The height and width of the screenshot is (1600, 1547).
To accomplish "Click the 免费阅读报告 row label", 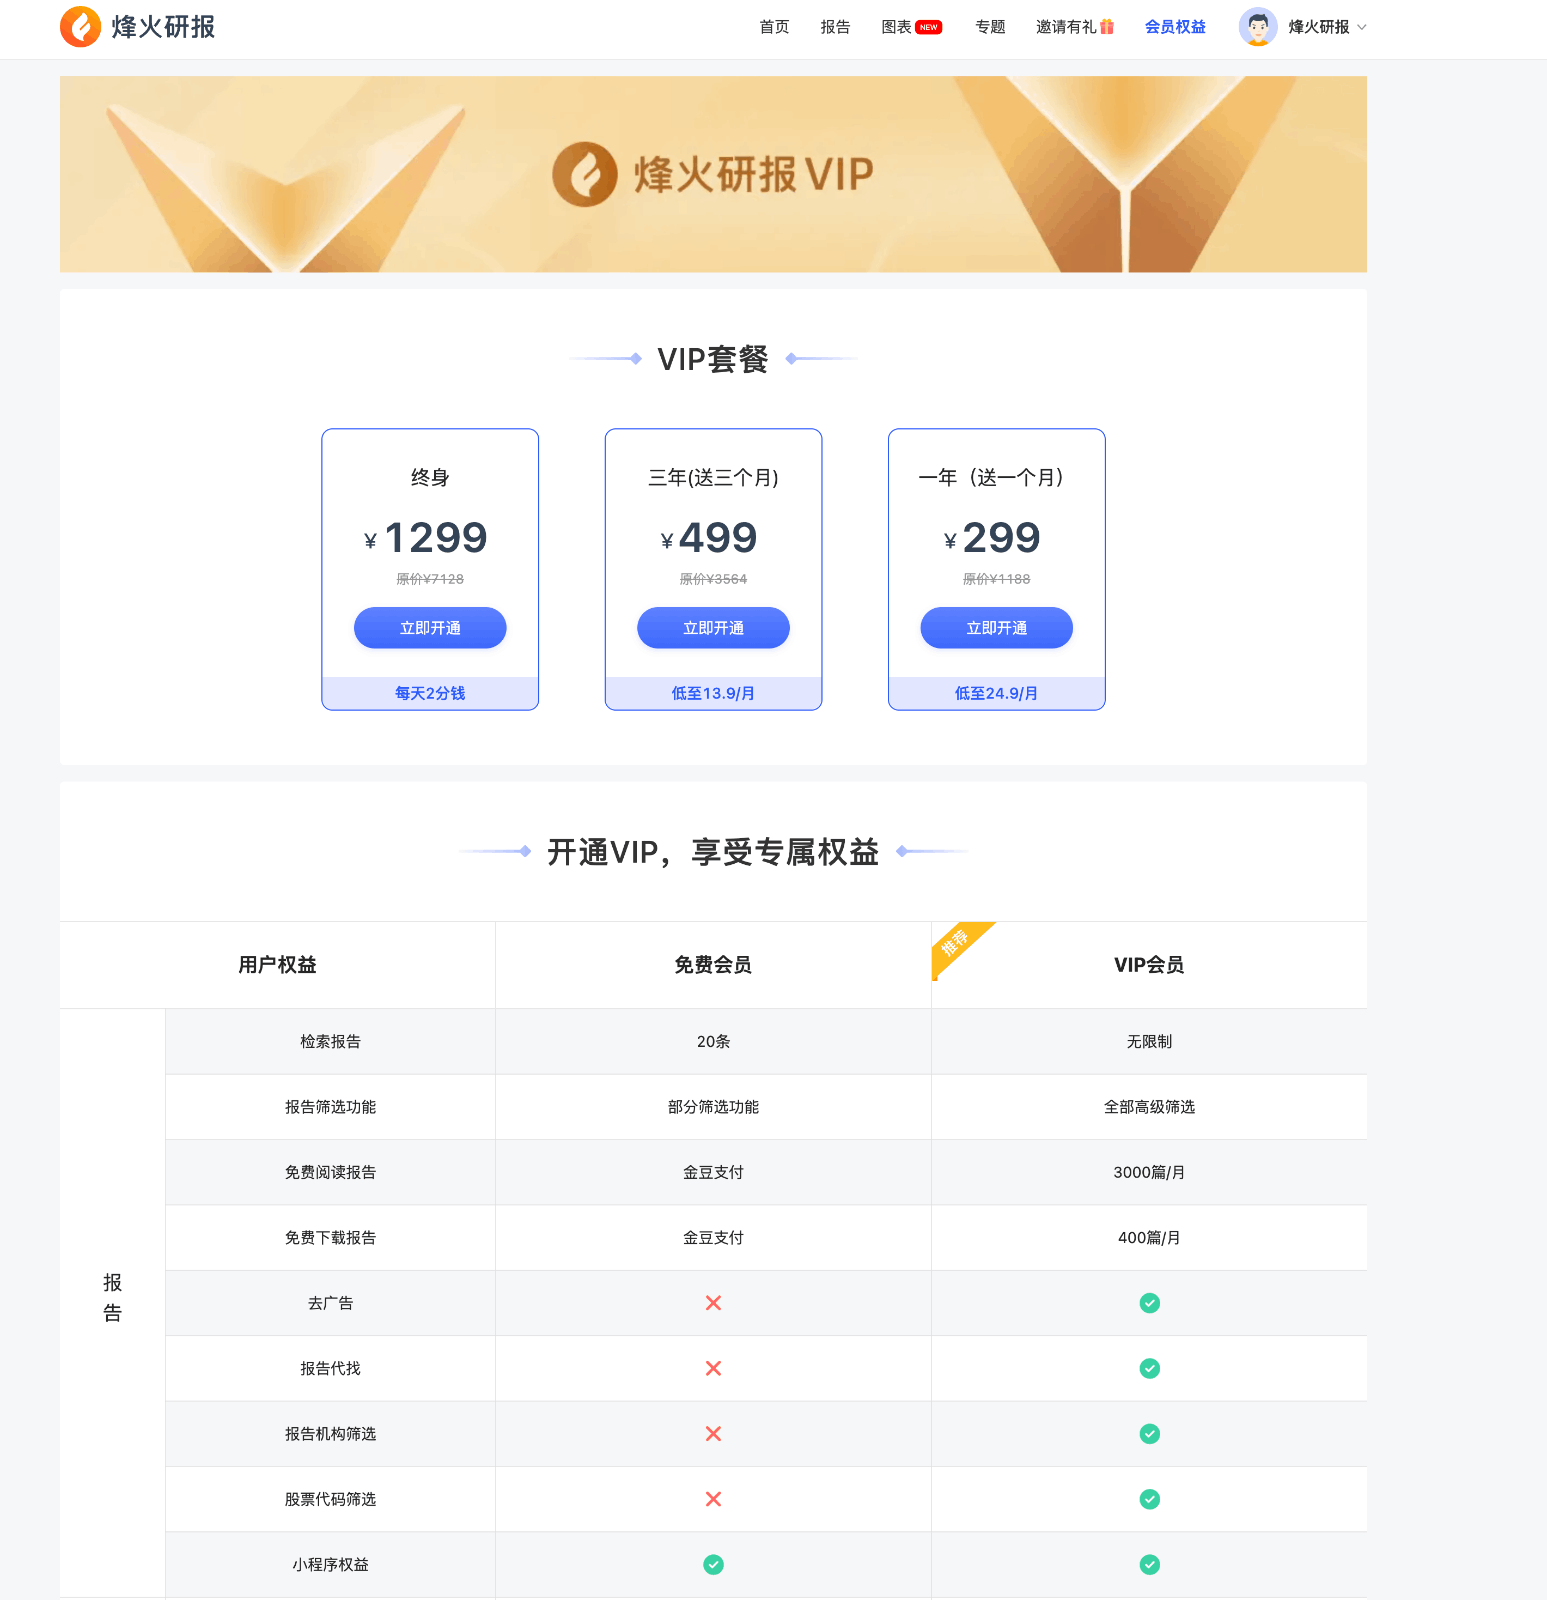I will click(330, 1172).
